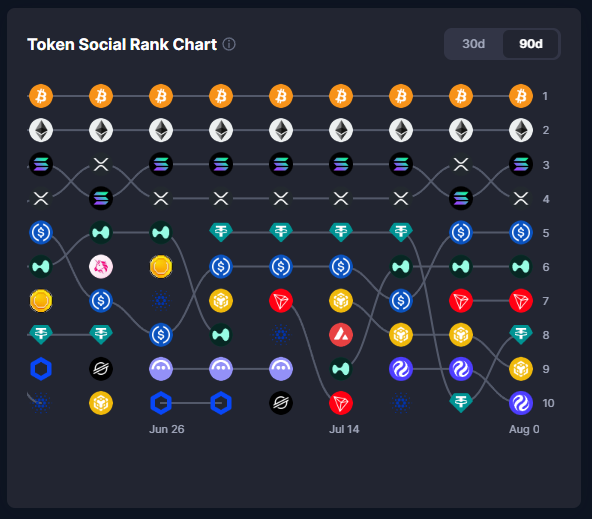Viewport: 592px width, 519px height.
Task: Click the rank number "5" label
Action: pos(546,233)
